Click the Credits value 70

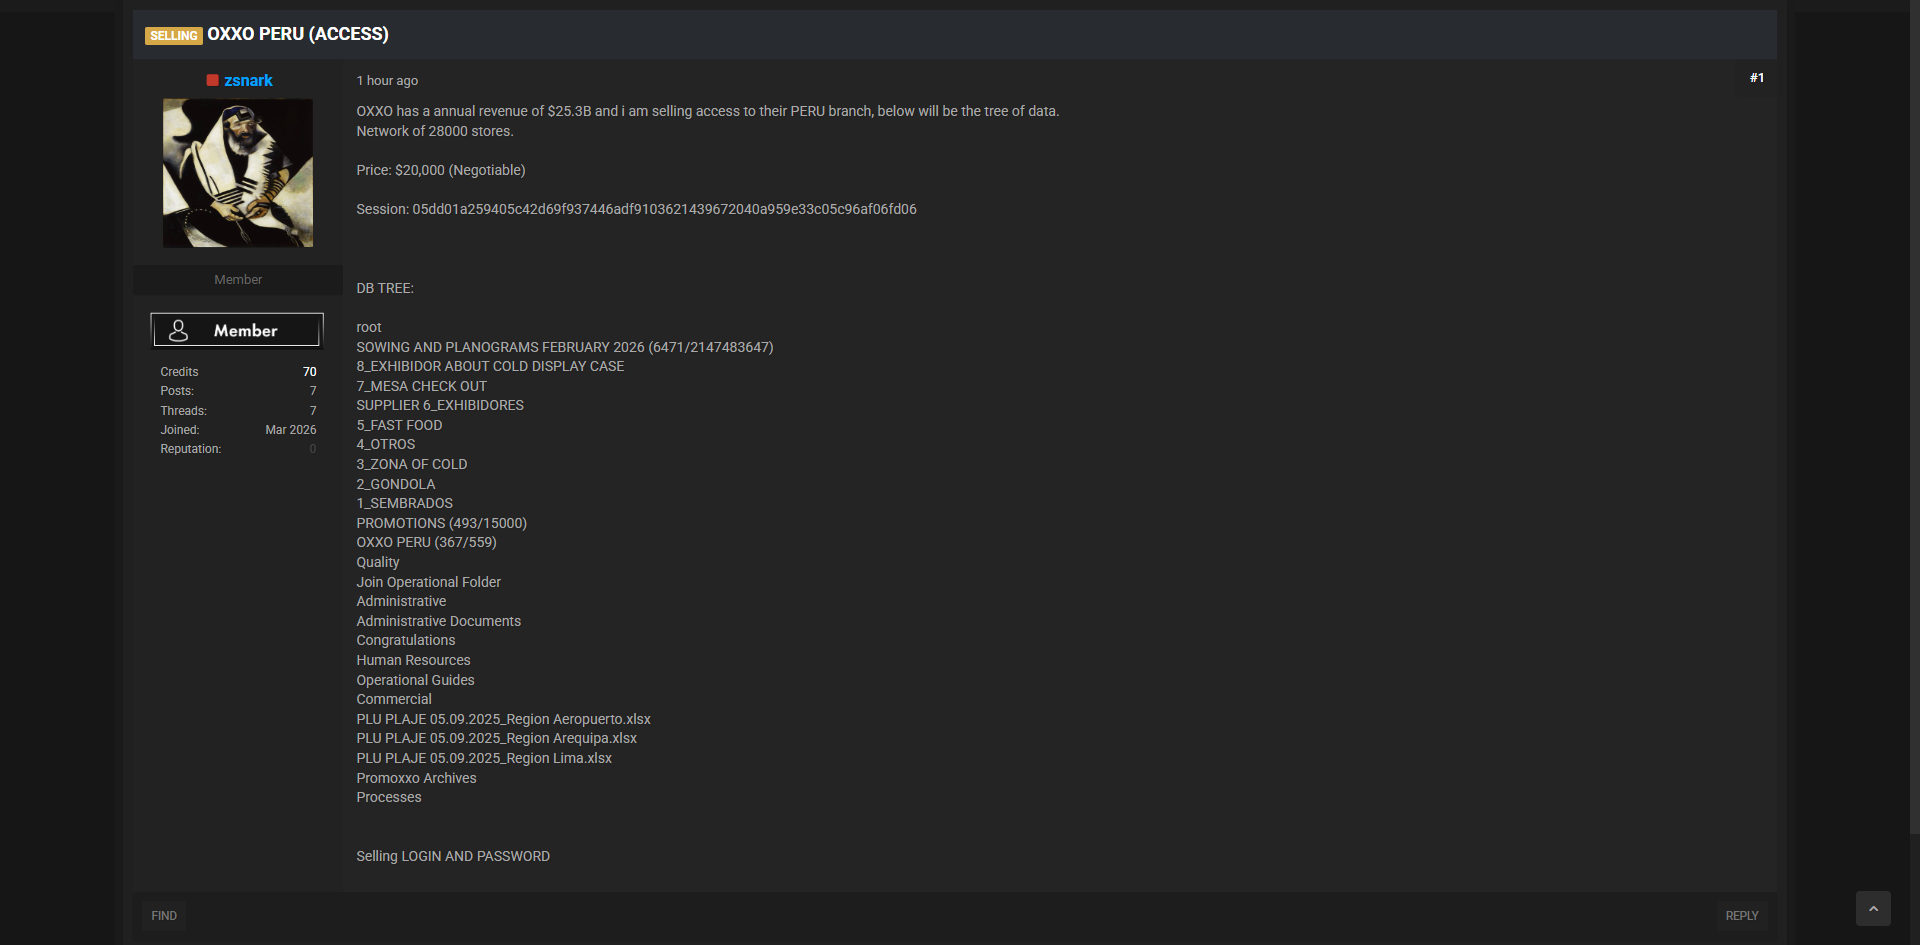pyautogui.click(x=309, y=372)
